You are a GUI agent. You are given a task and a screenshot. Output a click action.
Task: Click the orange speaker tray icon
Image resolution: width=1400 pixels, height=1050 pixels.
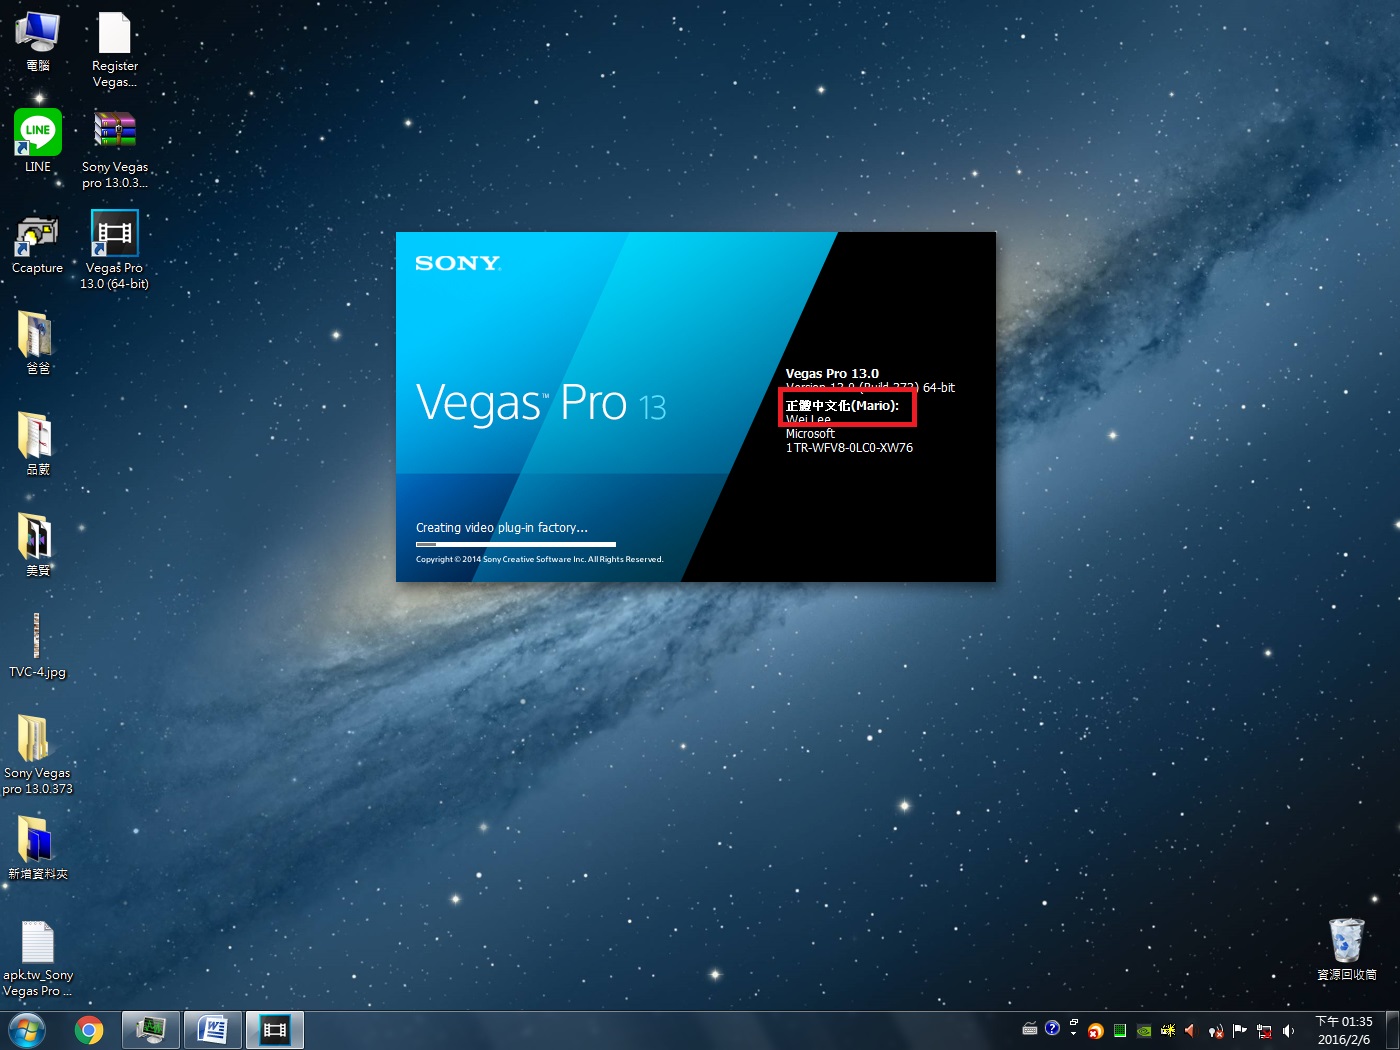click(1191, 1030)
